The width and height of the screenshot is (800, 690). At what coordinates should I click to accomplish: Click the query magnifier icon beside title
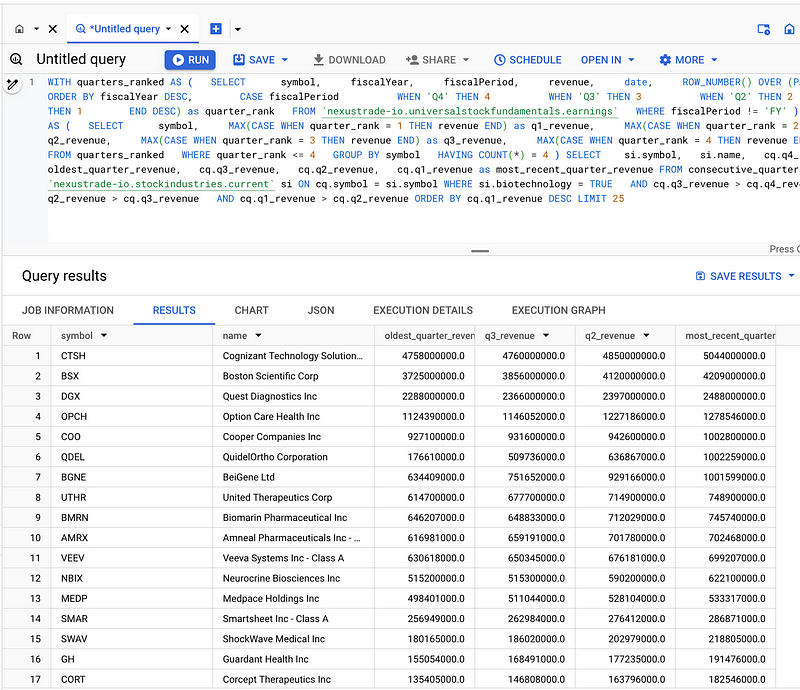pyautogui.click(x=16, y=60)
